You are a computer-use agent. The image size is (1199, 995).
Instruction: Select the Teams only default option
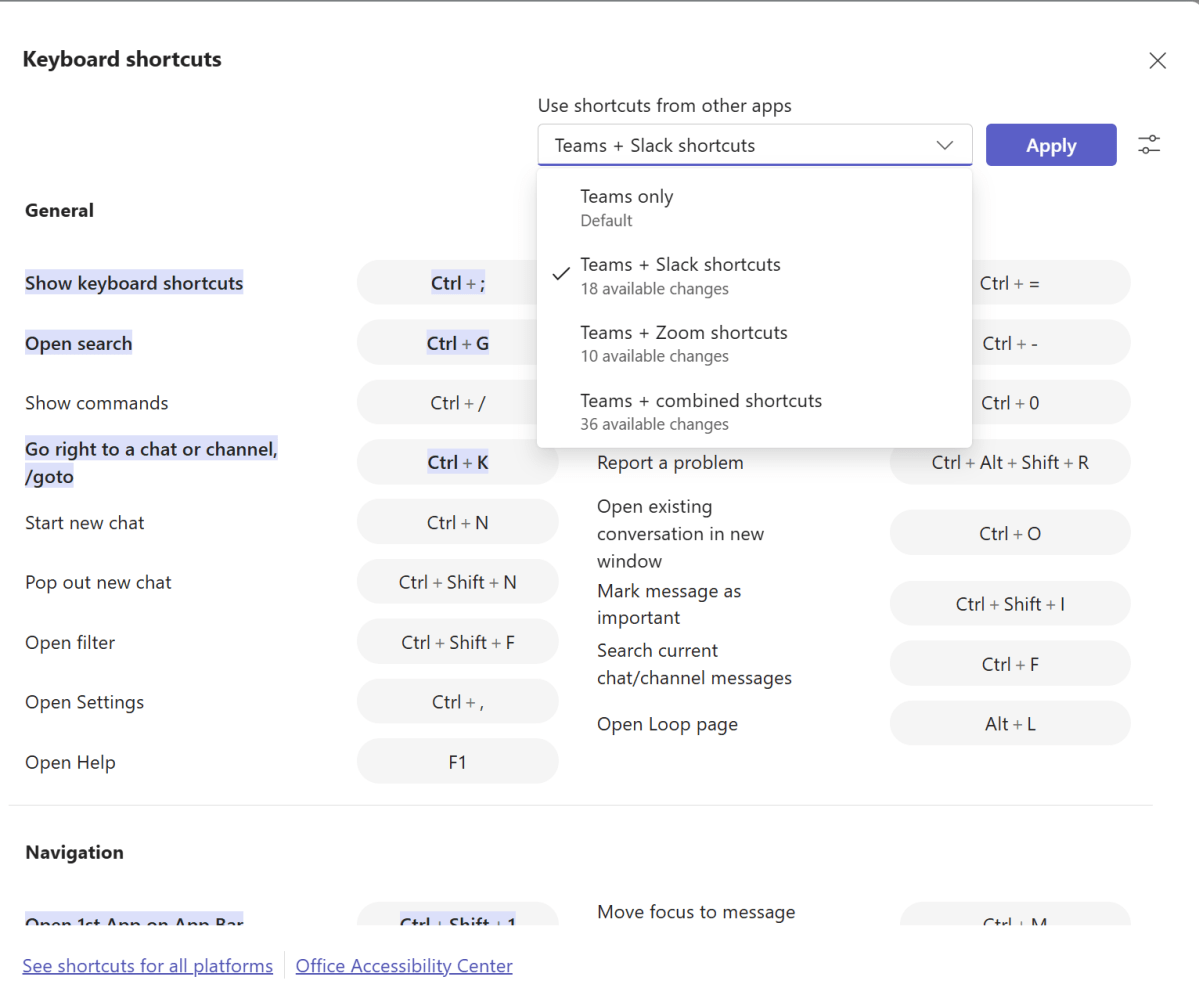627,206
